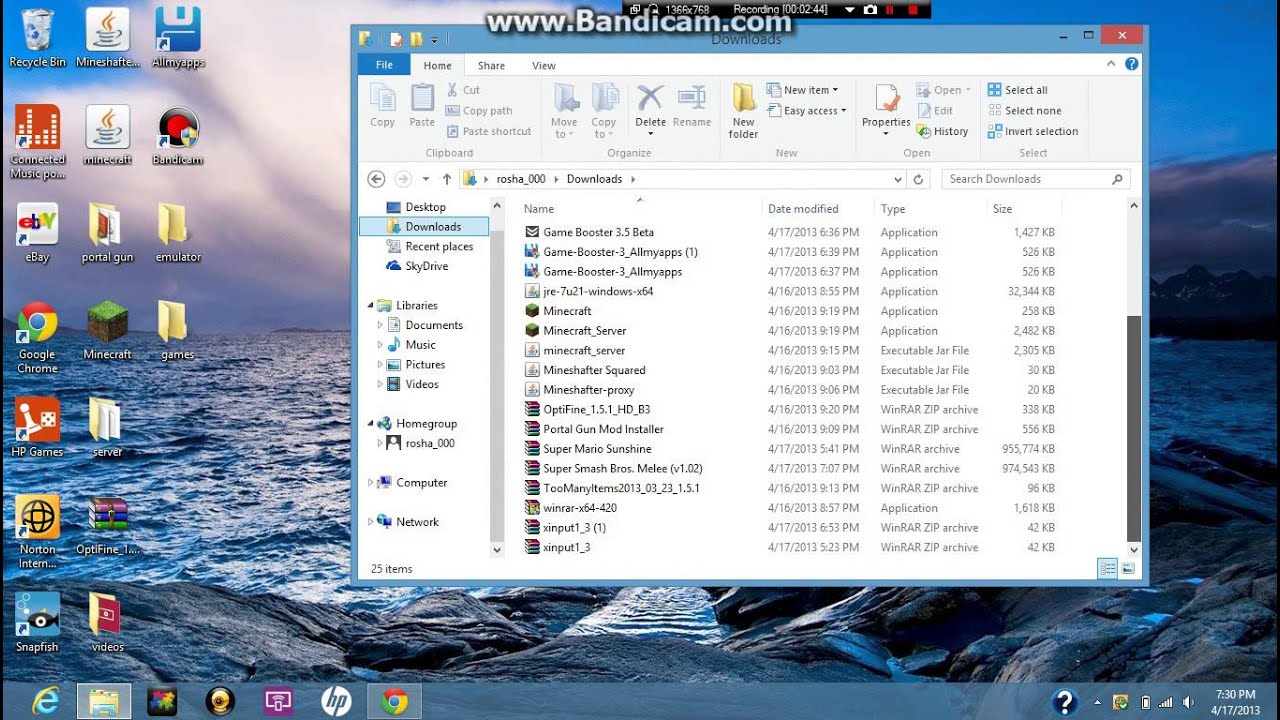Select the Google Chrome desktop icon
Image resolution: width=1280 pixels, height=720 pixels.
click(x=37, y=338)
